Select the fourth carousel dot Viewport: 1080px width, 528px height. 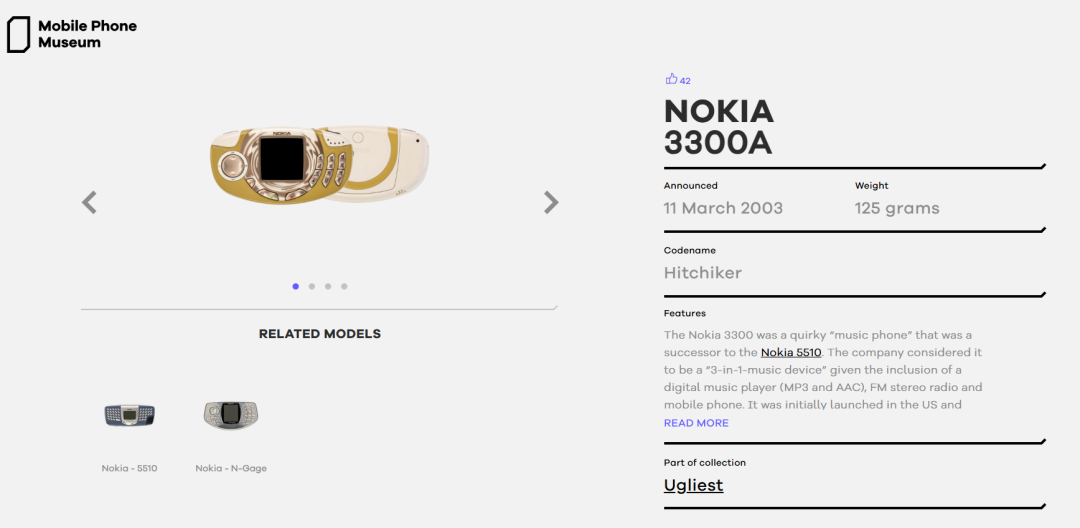pyautogui.click(x=344, y=286)
